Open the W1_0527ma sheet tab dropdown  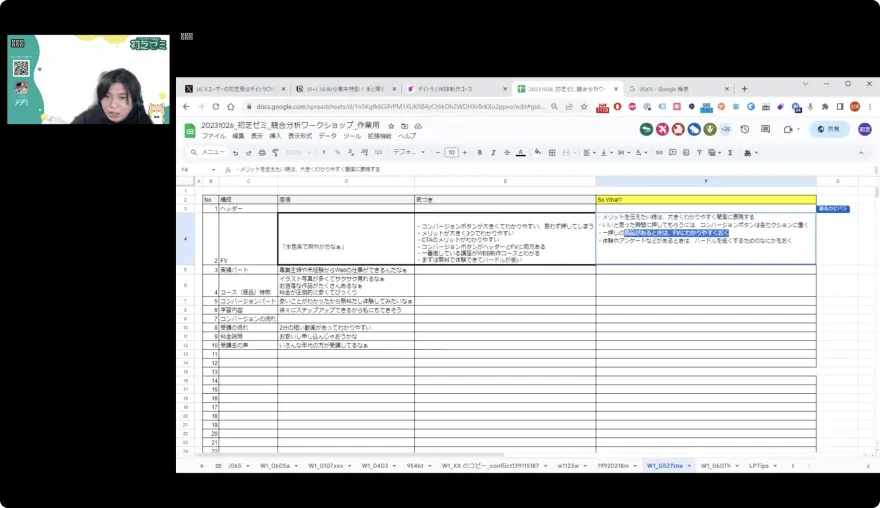689,466
